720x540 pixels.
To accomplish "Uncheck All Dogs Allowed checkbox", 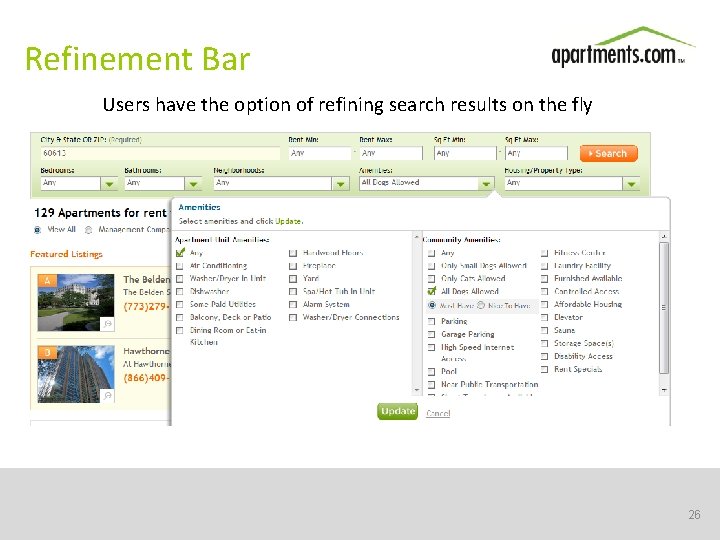I will [431, 291].
